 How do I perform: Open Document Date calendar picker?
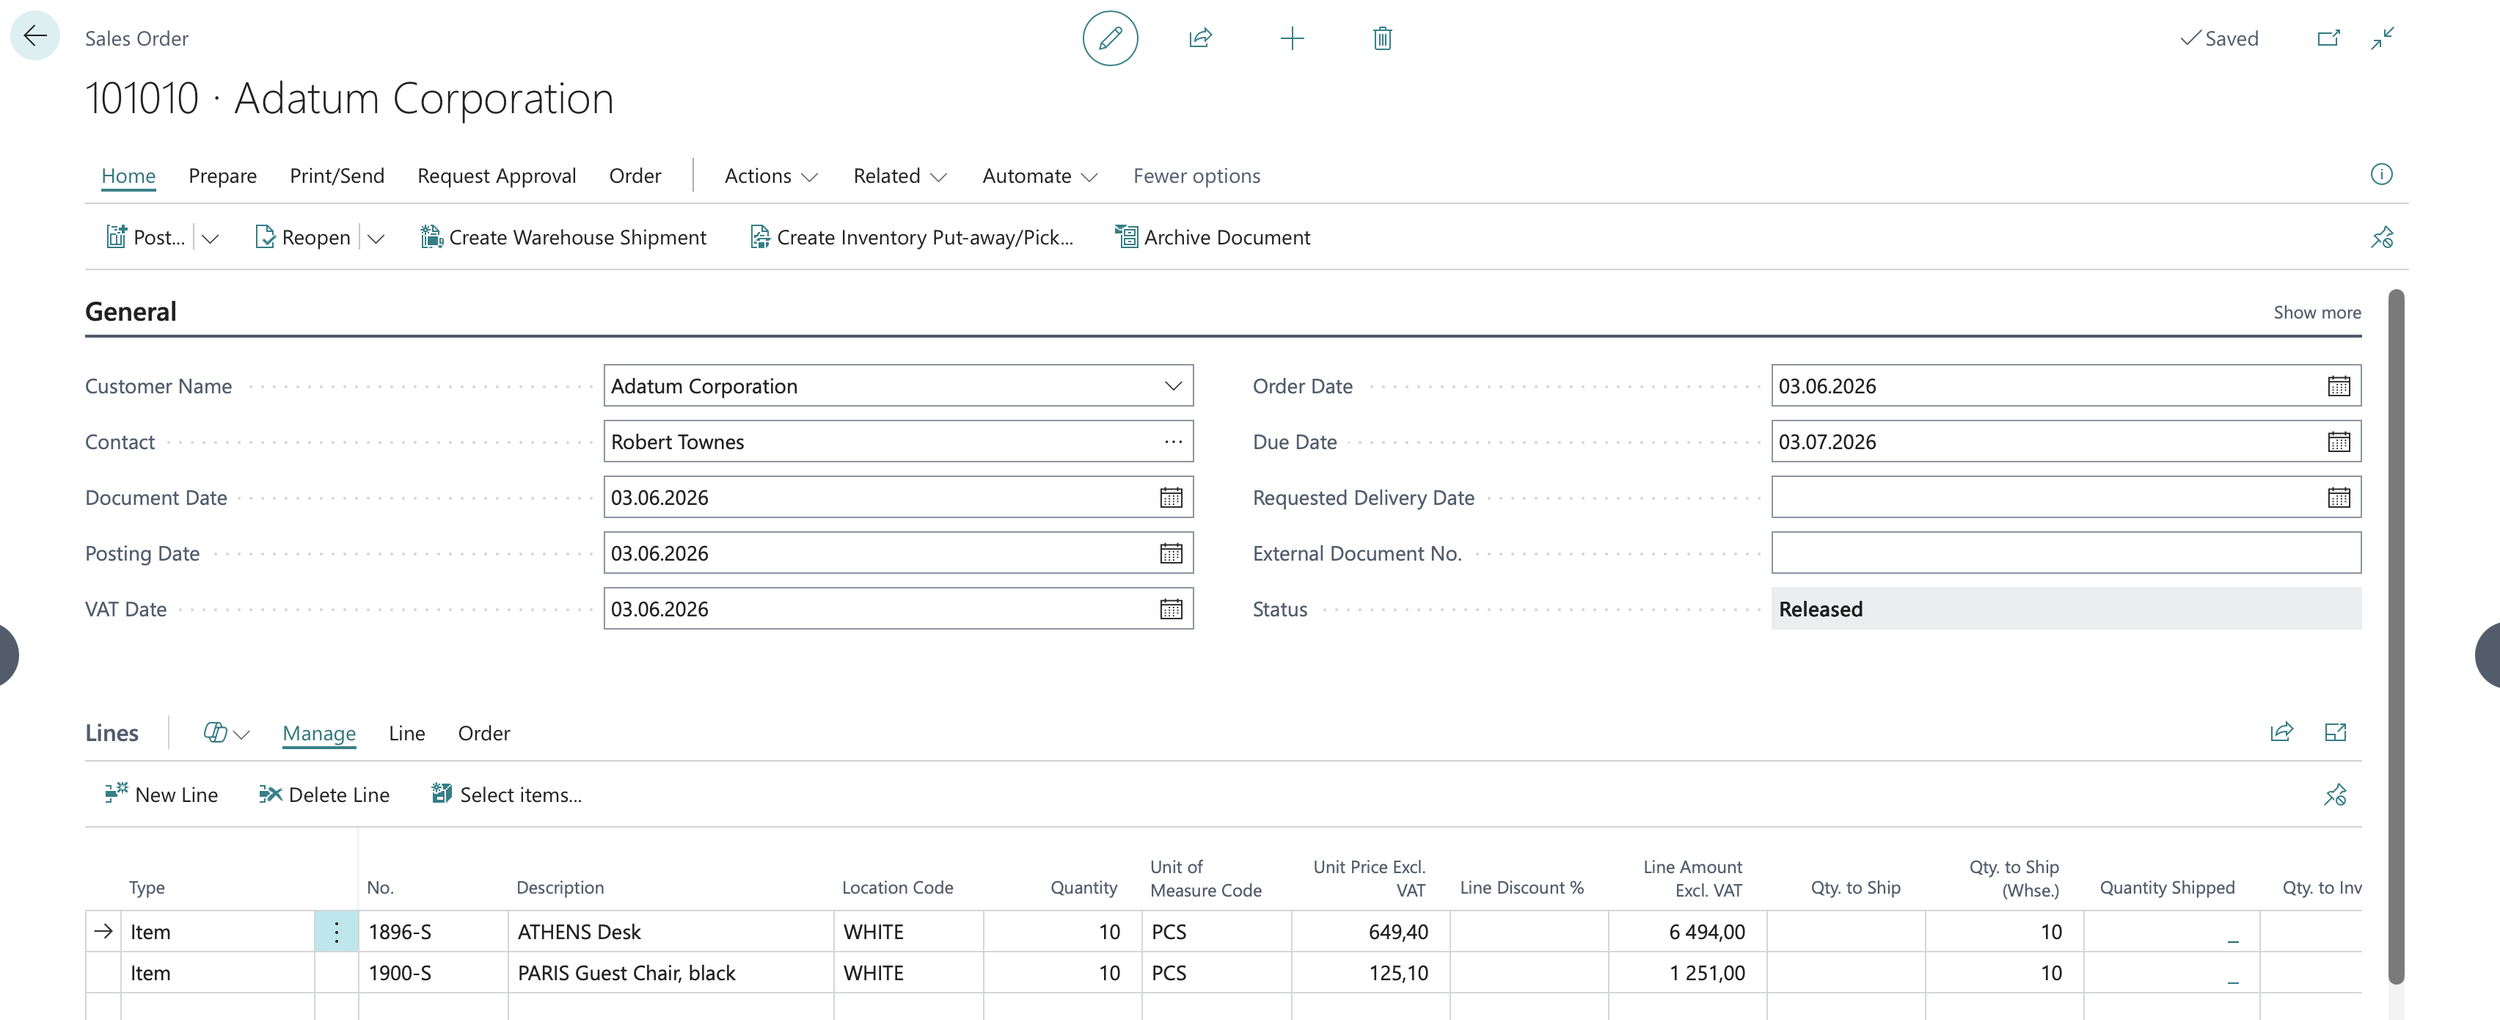pos(1171,498)
